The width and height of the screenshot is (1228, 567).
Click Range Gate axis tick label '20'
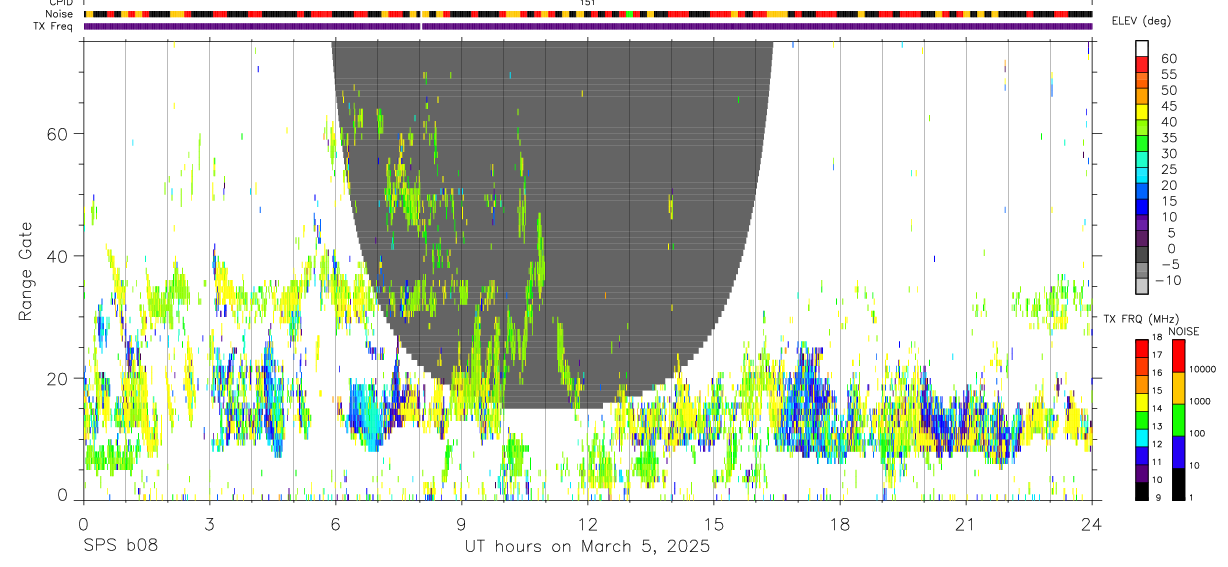click(x=58, y=379)
